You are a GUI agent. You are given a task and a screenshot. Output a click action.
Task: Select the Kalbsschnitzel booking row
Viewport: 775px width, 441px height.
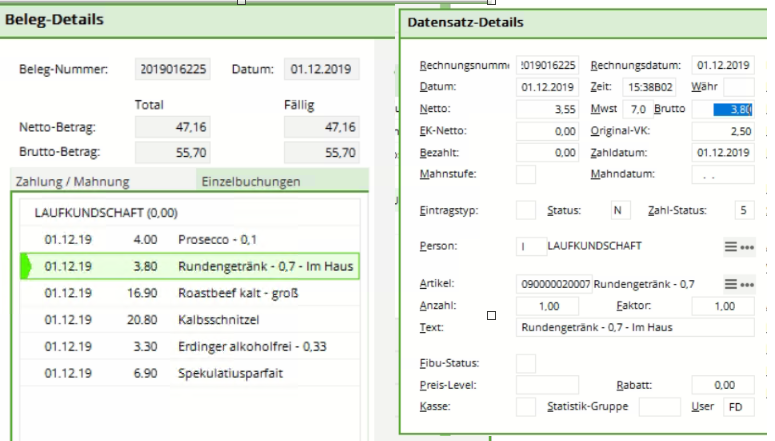point(190,320)
